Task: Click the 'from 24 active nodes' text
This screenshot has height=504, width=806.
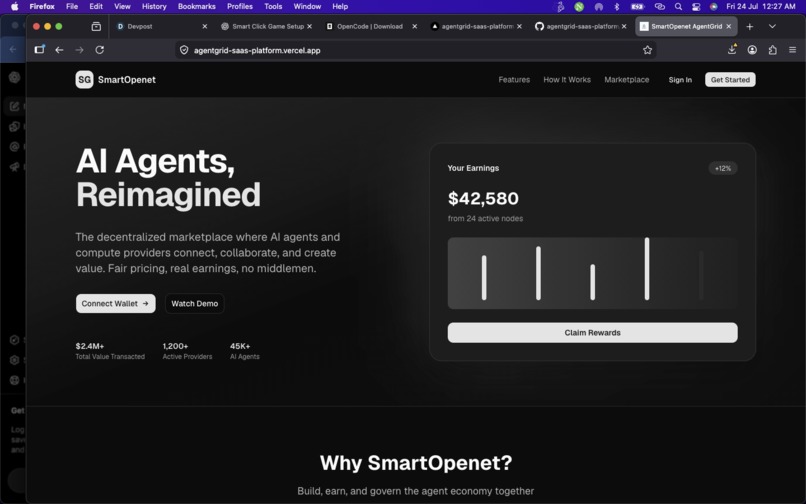Action: pyautogui.click(x=485, y=219)
